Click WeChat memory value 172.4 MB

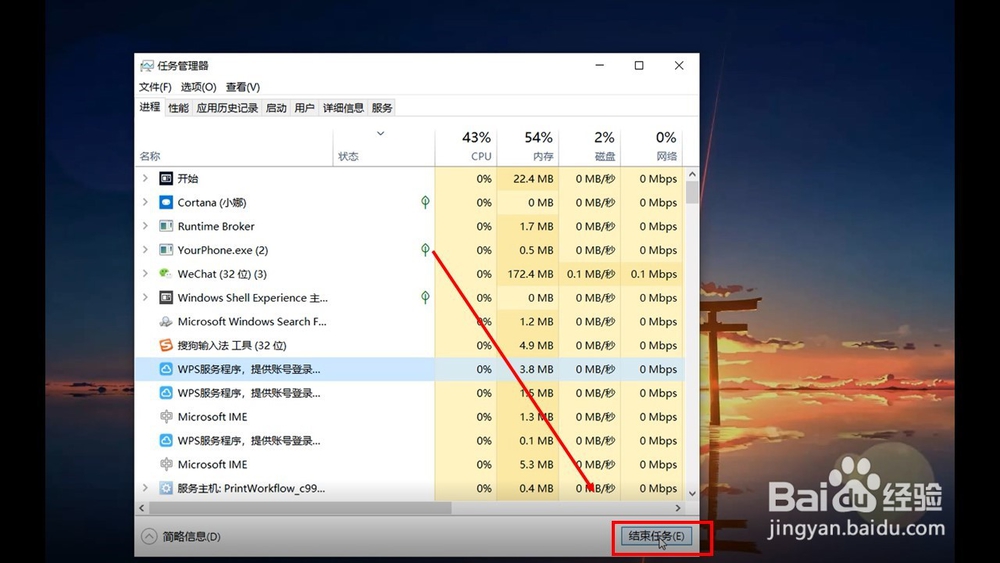click(530, 274)
